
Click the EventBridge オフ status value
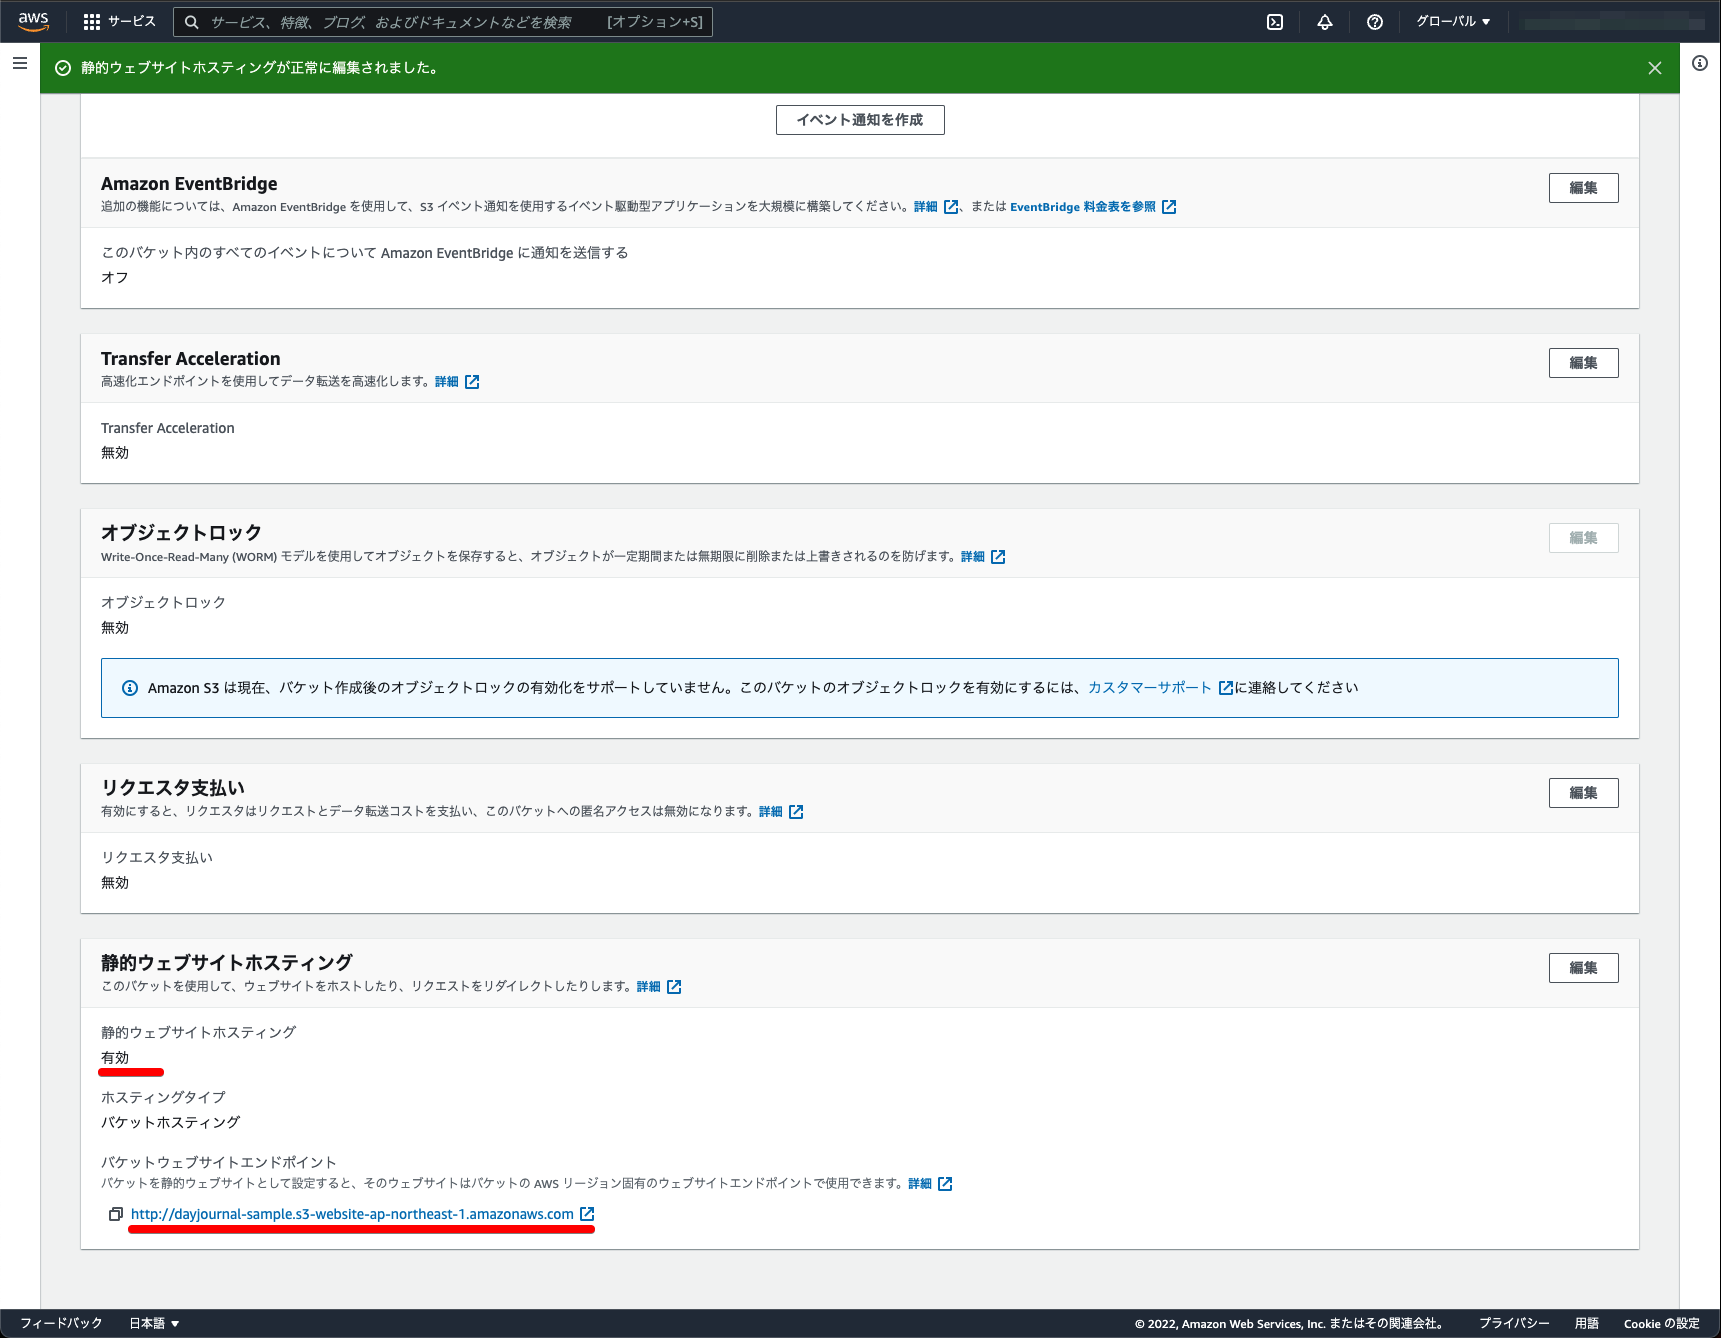[115, 277]
